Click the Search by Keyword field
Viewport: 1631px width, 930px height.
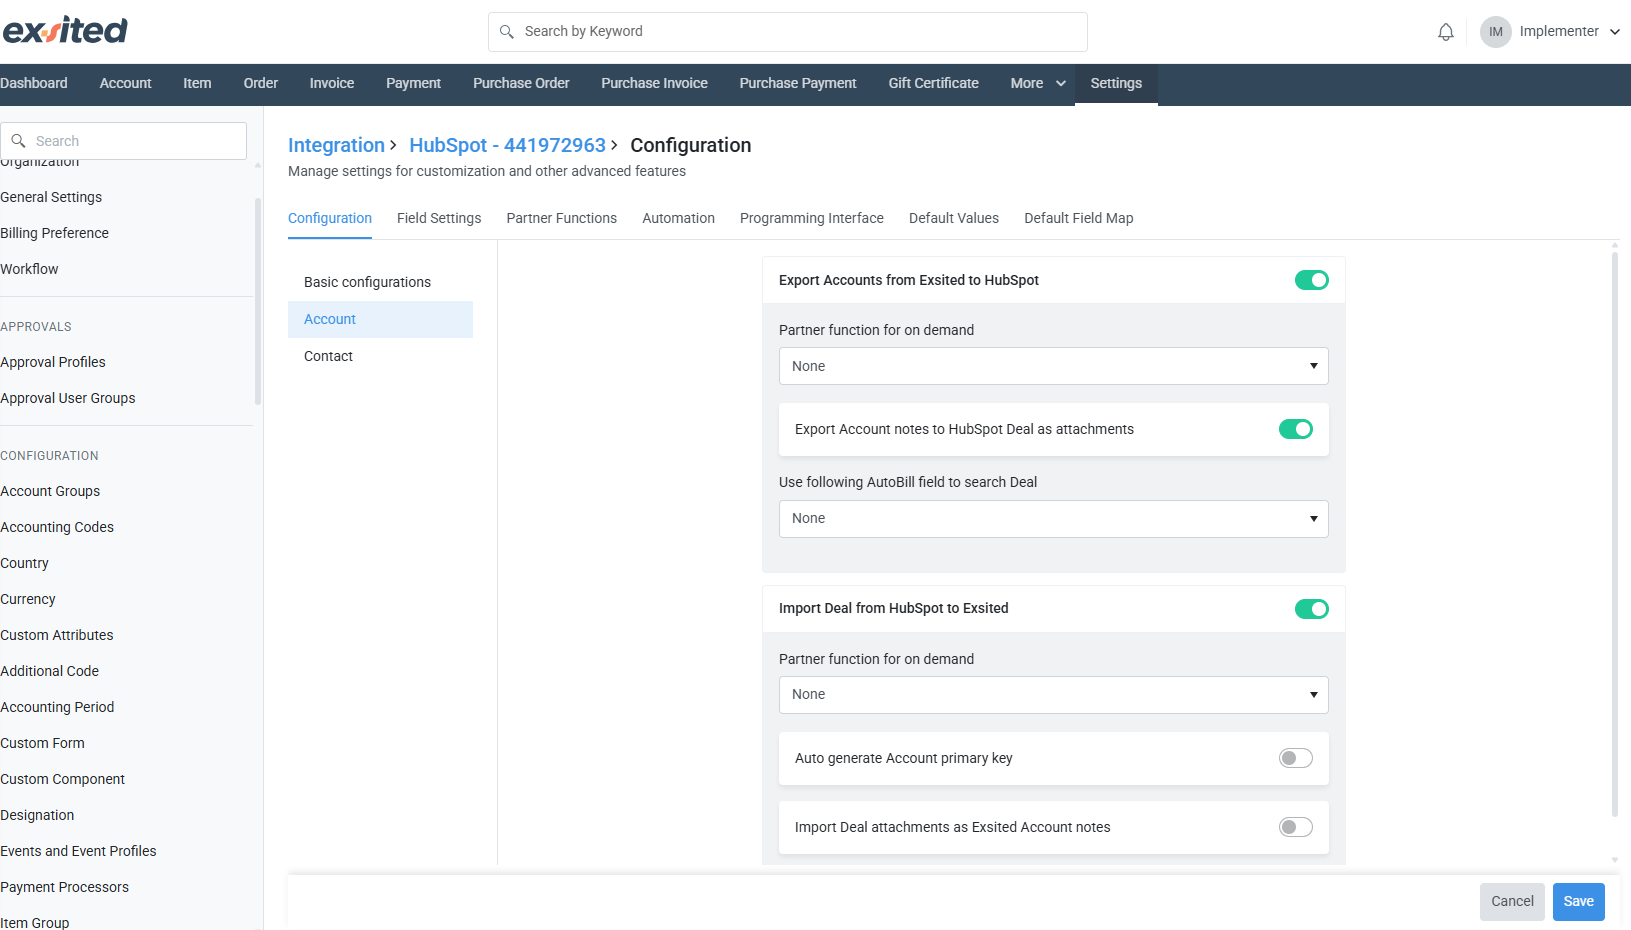tap(787, 32)
